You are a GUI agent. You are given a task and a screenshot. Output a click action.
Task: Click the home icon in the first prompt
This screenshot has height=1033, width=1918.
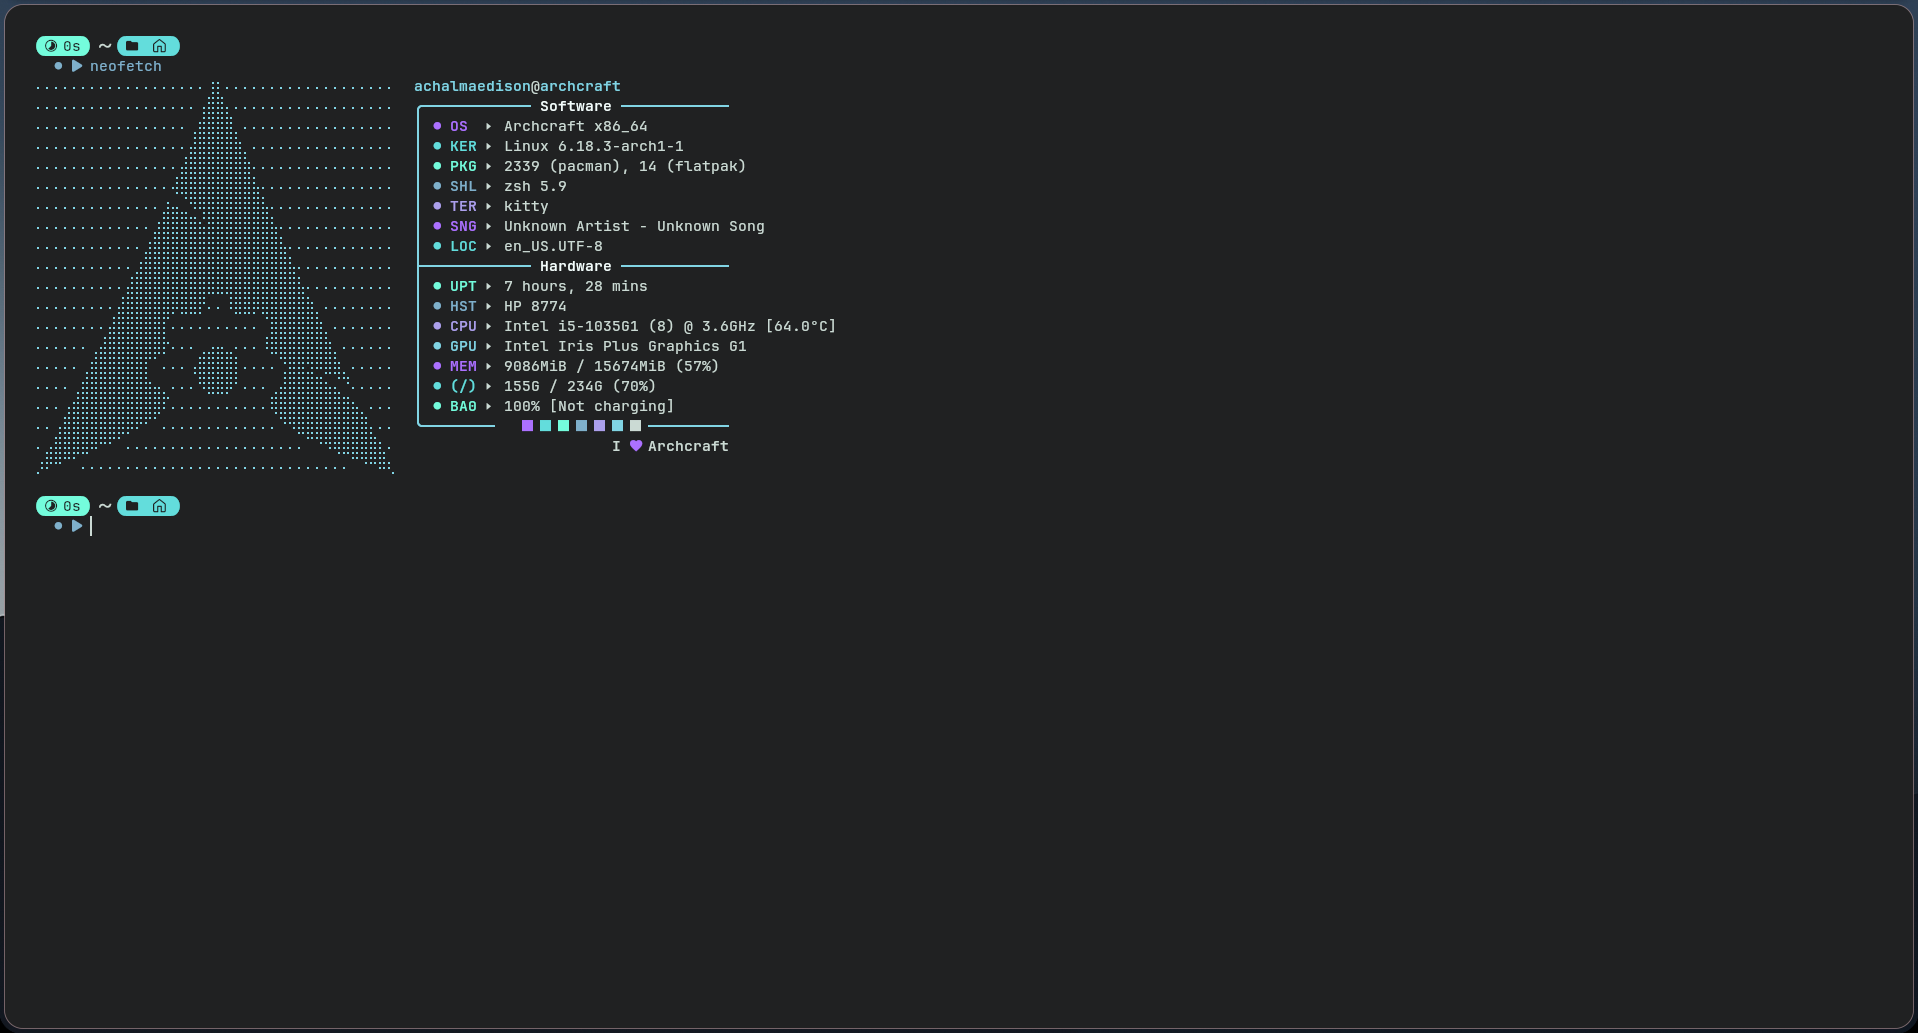(159, 46)
